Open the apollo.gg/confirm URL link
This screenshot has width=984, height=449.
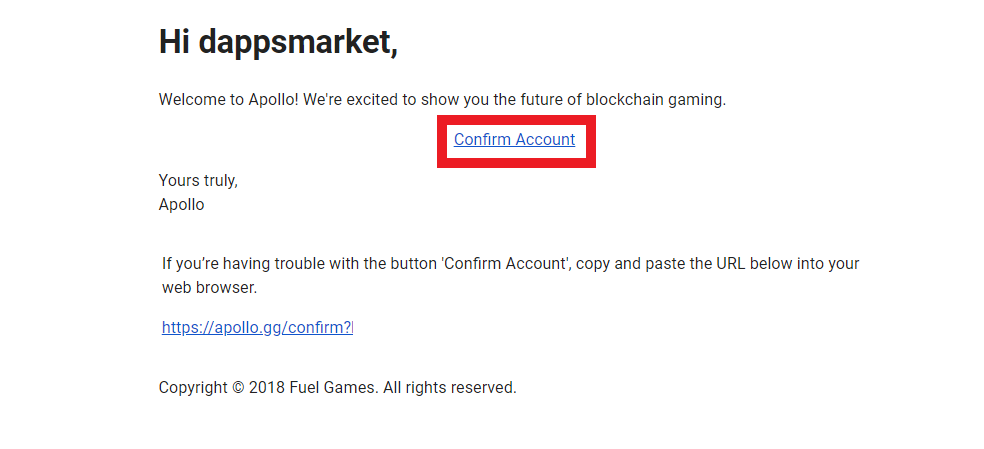[x=257, y=327]
